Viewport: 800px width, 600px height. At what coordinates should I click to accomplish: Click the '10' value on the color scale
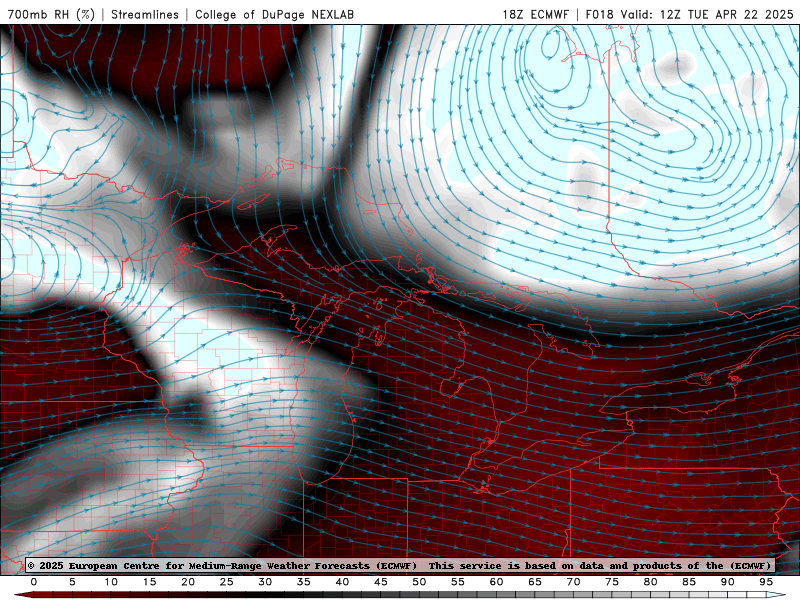coord(111,582)
